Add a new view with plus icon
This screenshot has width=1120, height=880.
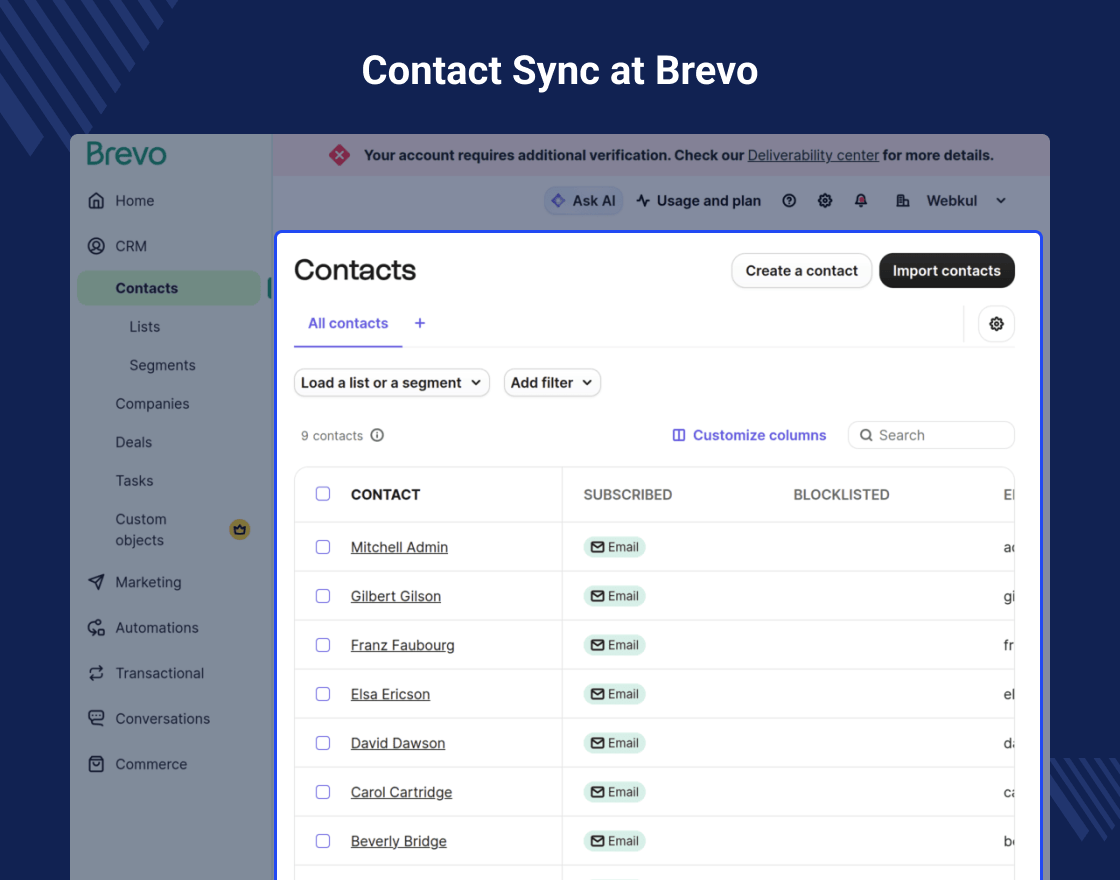tap(420, 324)
